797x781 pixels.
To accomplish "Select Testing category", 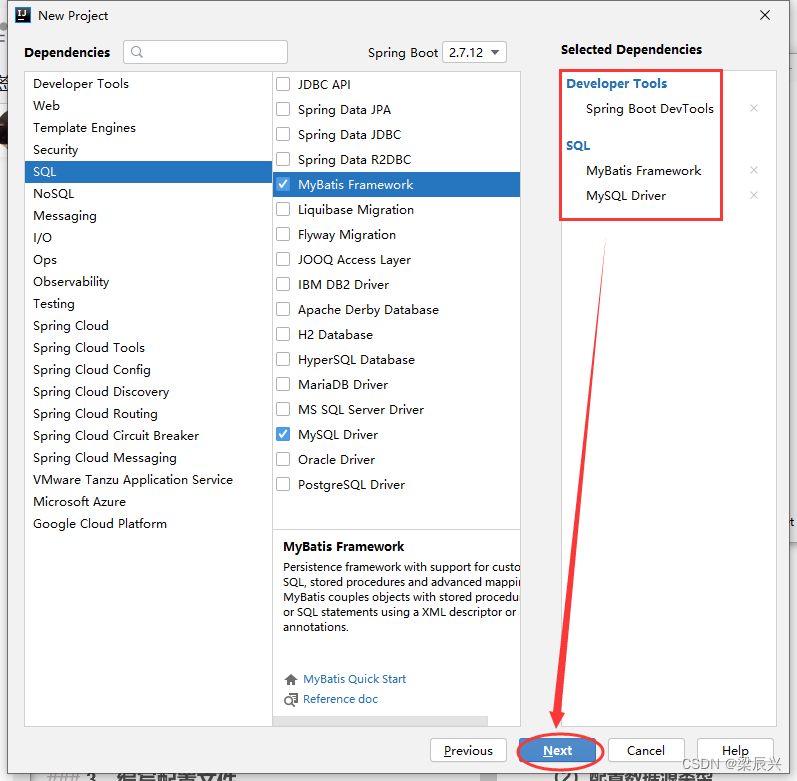I will [x=148, y=304].
